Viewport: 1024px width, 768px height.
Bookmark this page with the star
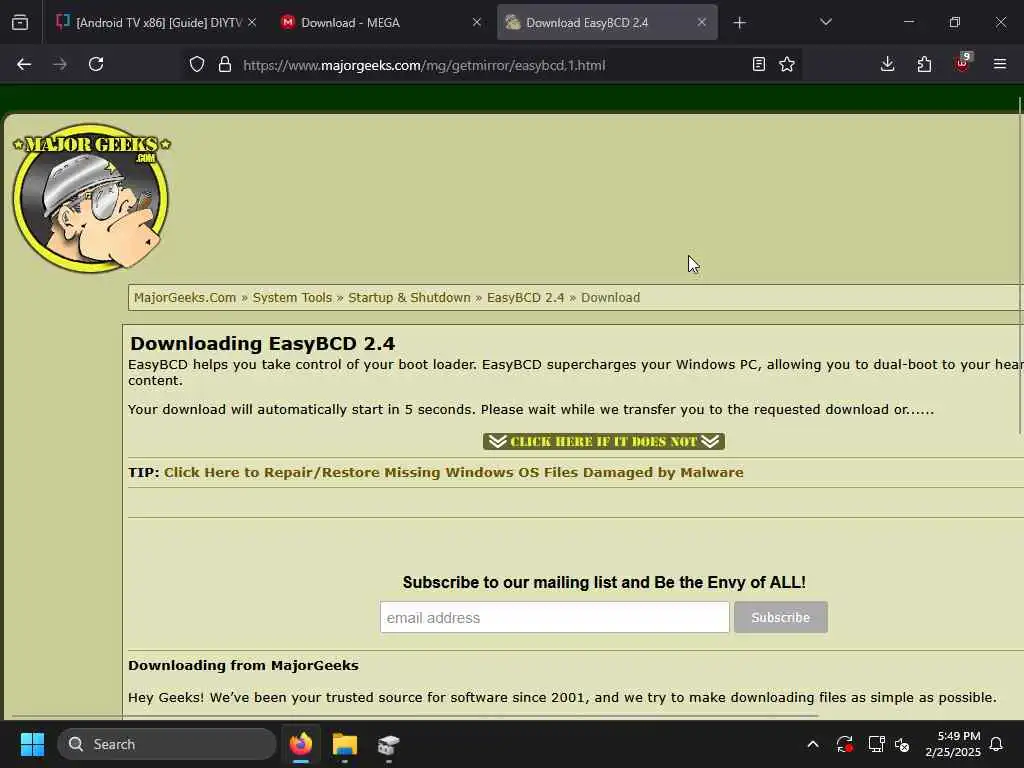coord(787,64)
